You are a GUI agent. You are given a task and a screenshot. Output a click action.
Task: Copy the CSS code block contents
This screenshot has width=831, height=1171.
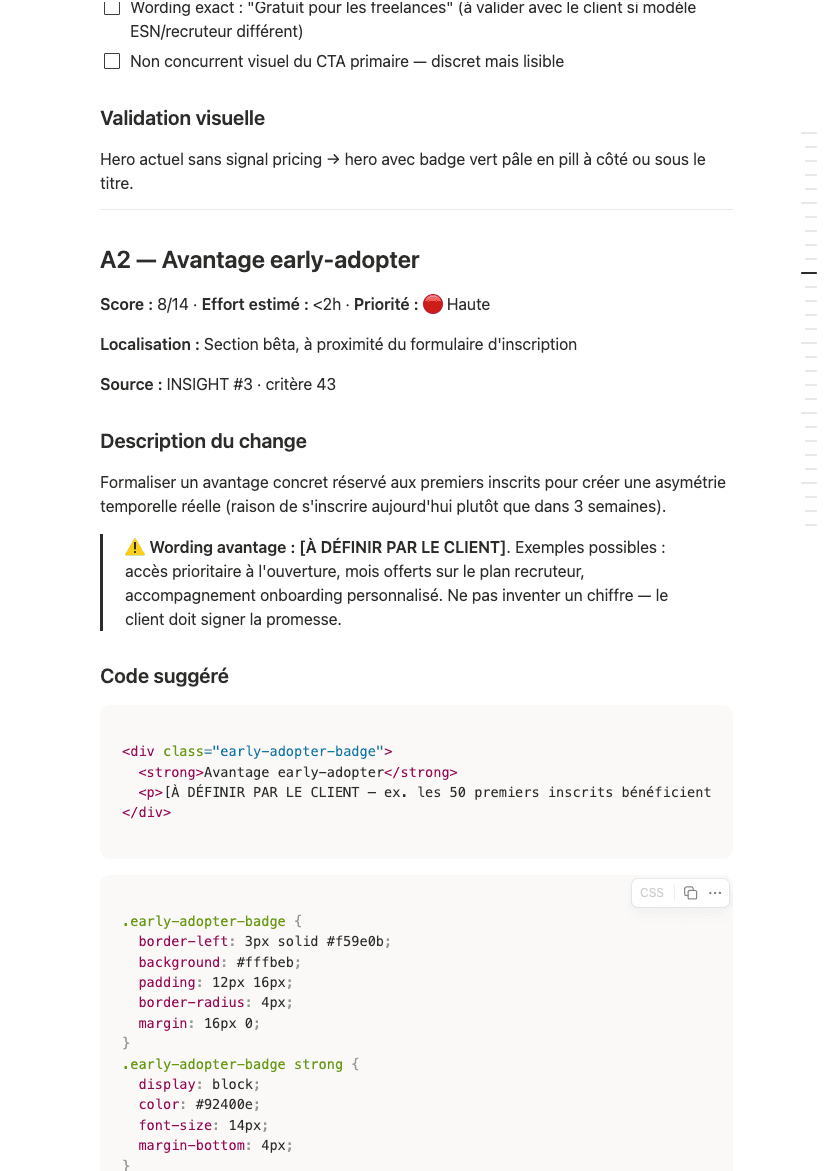pyautogui.click(x=691, y=892)
